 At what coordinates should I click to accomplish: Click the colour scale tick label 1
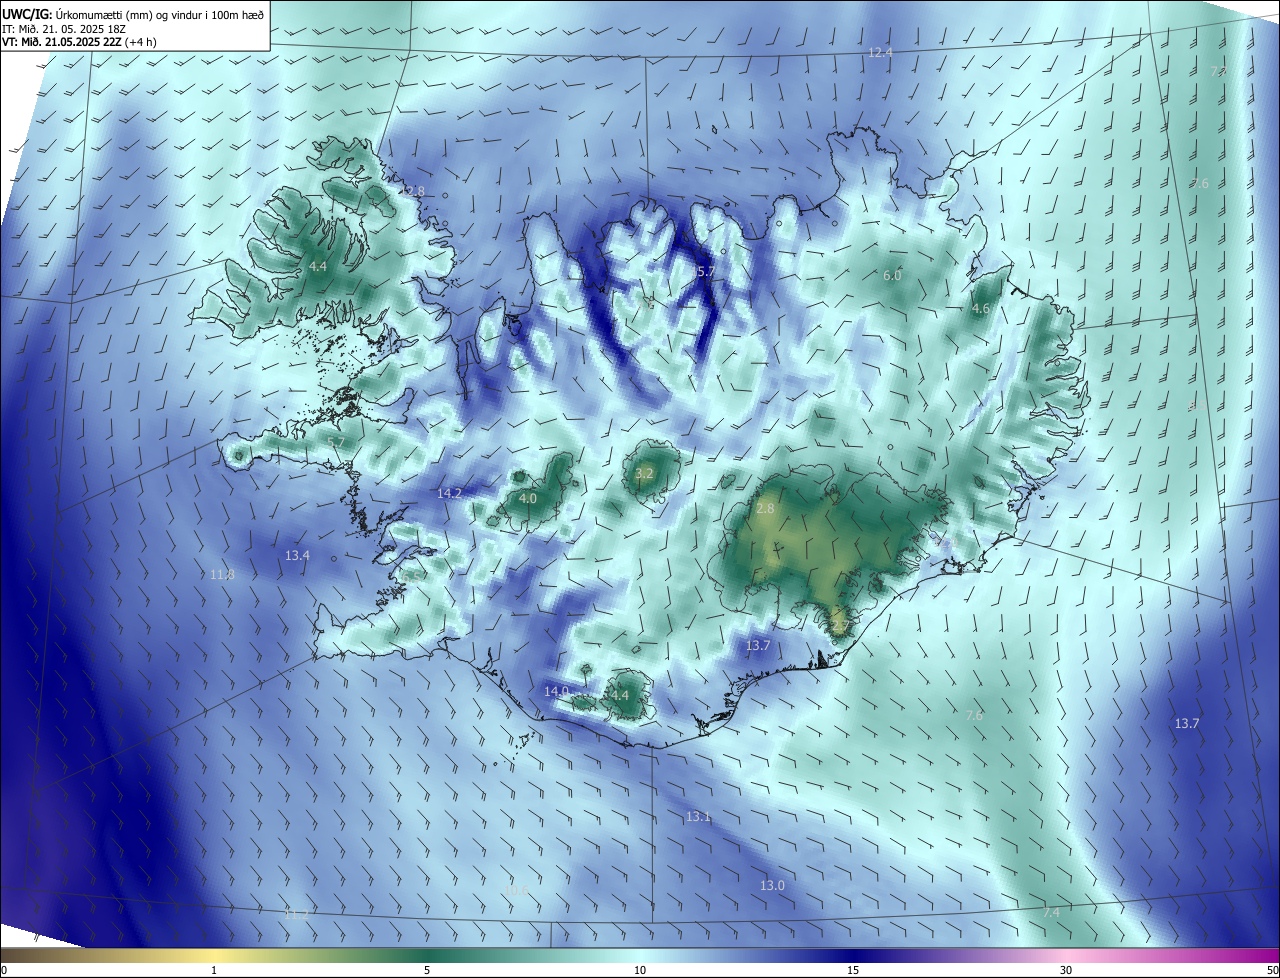tap(214, 970)
